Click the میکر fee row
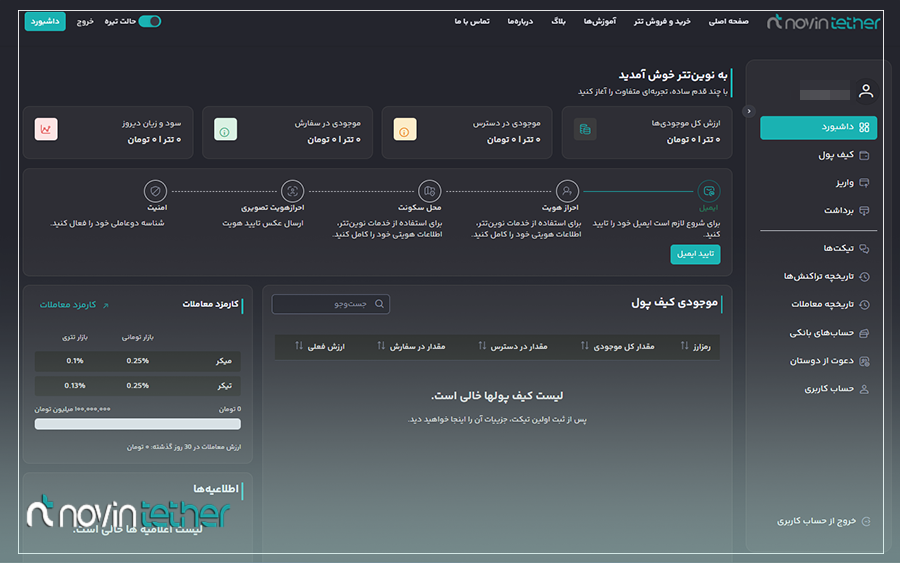The width and height of the screenshot is (900, 563). pyautogui.click(x=137, y=361)
